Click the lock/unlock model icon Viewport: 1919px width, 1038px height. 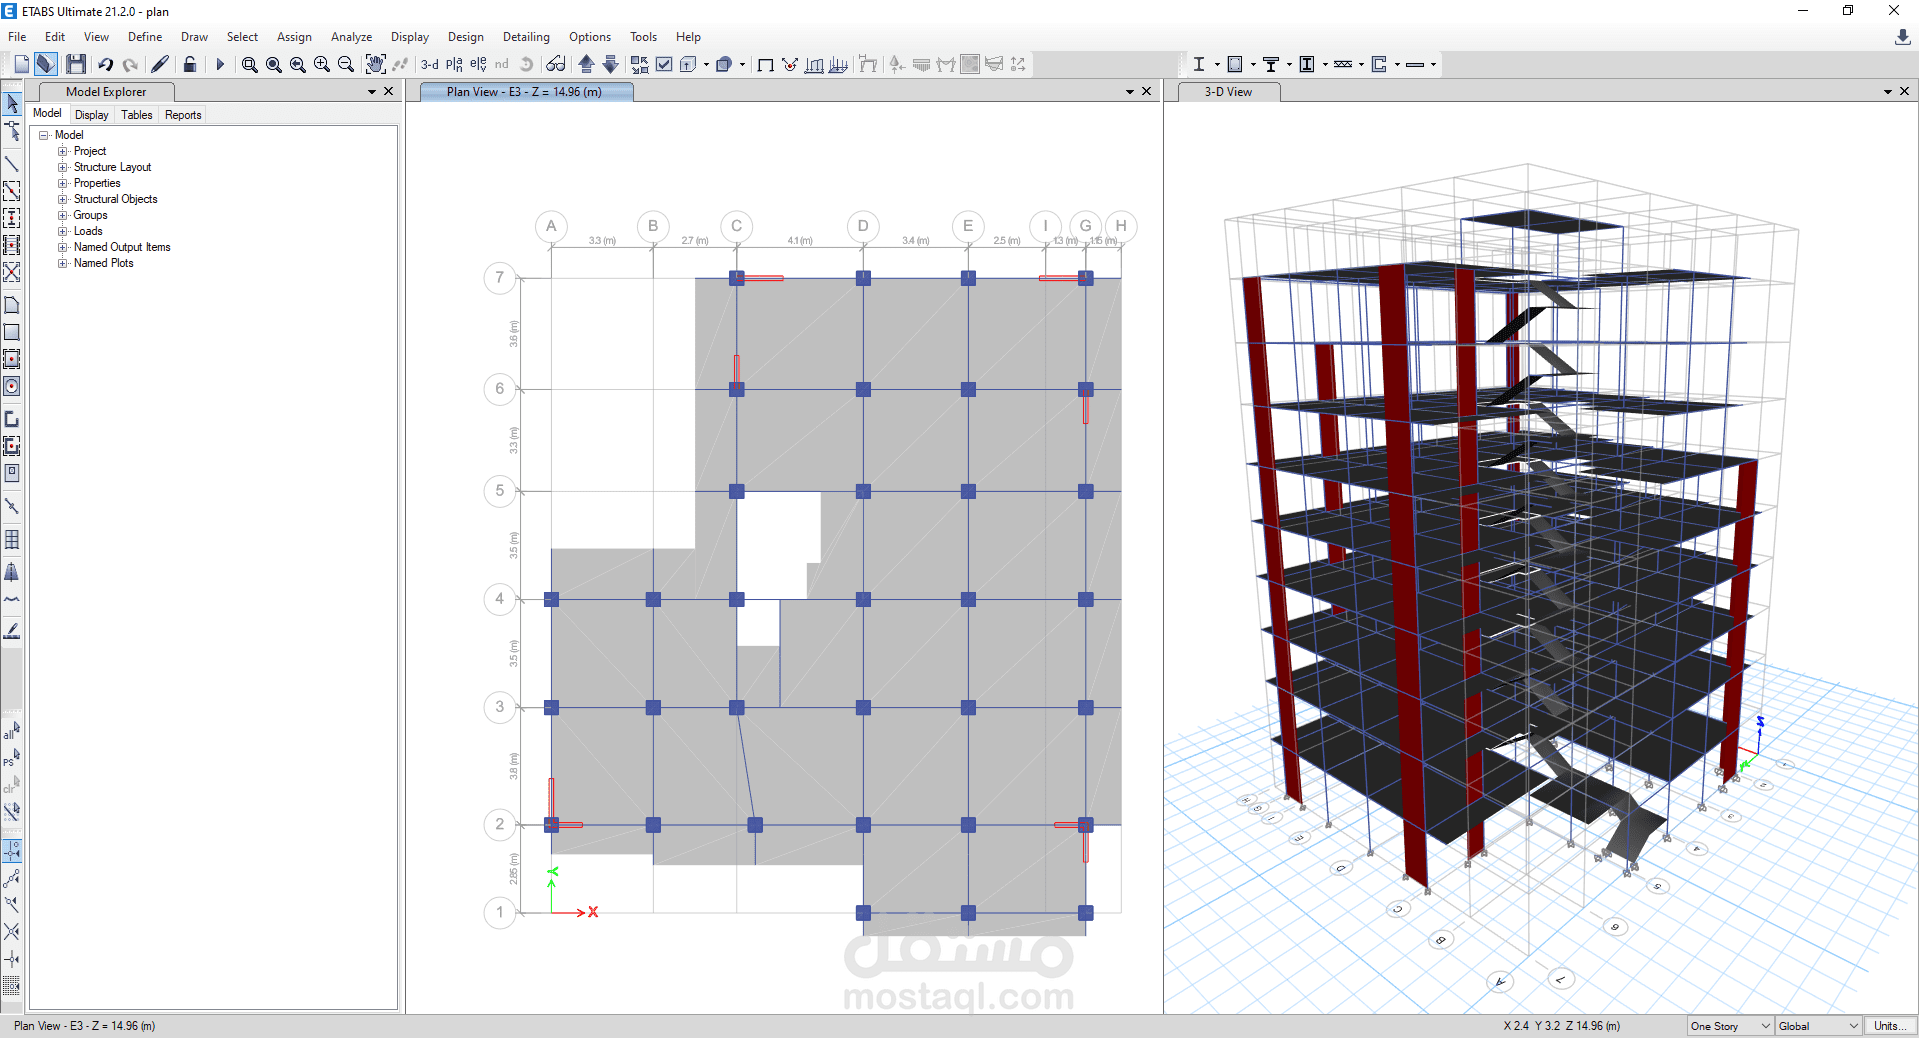point(190,64)
